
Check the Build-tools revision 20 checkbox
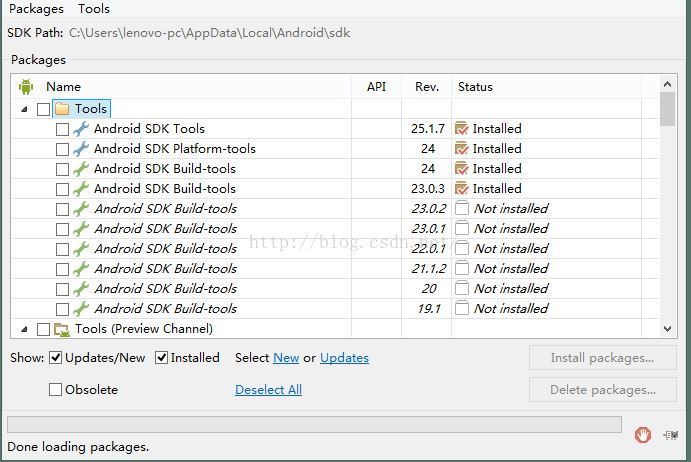[62, 289]
